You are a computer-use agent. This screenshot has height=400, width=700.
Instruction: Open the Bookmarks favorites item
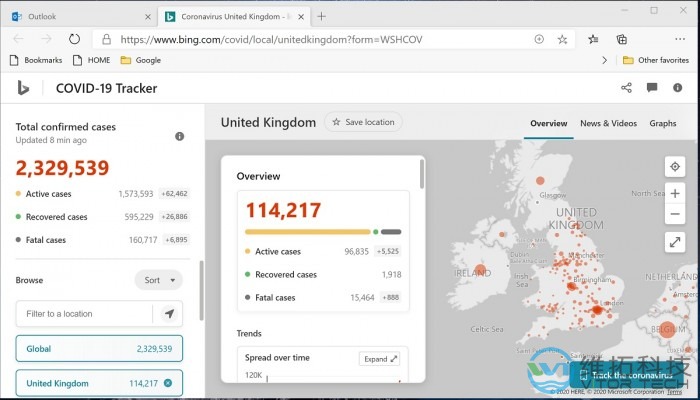pos(36,60)
